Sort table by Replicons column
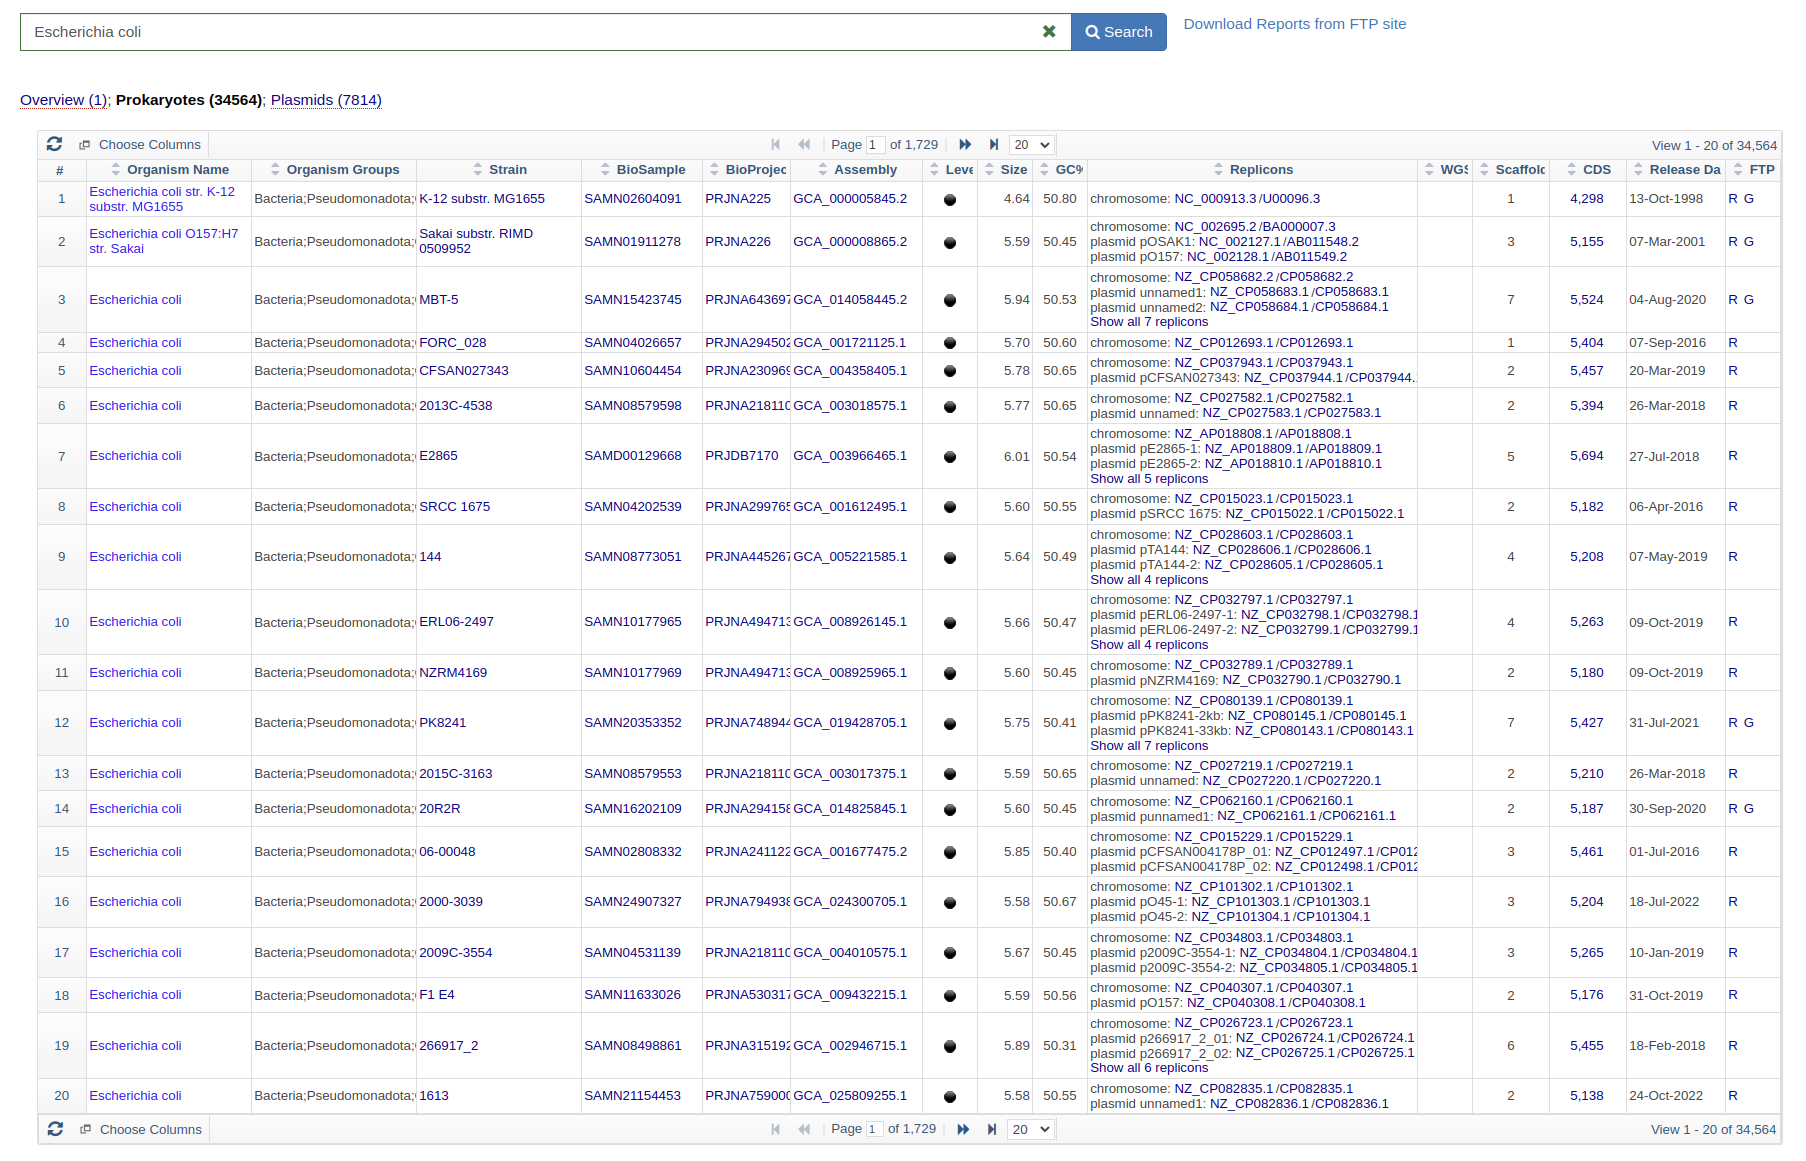This screenshot has width=1806, height=1161. click(x=1252, y=170)
